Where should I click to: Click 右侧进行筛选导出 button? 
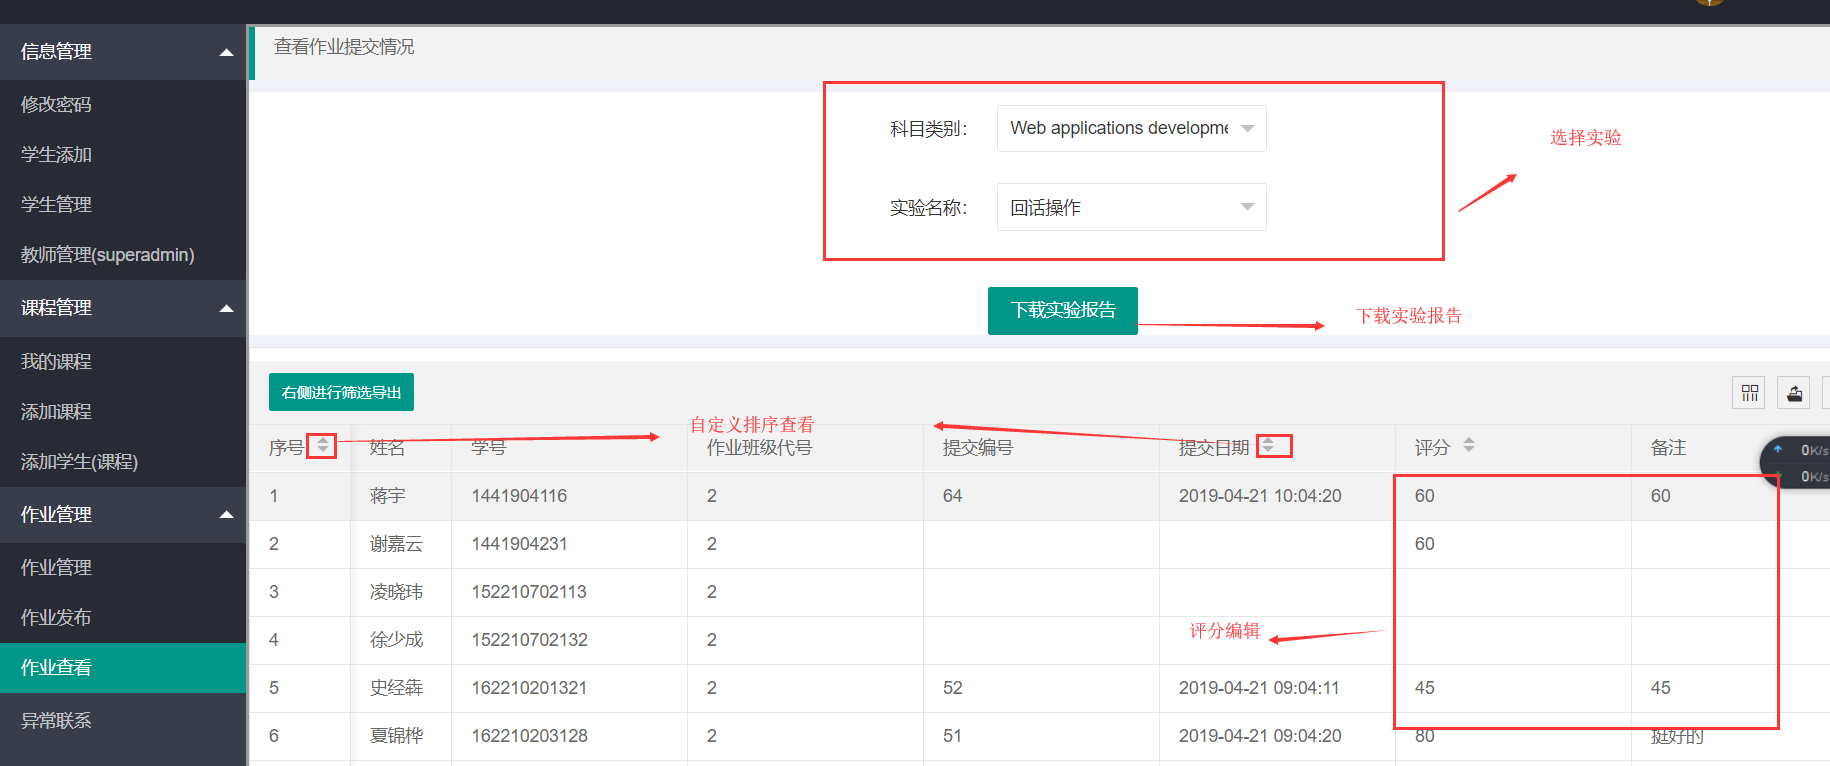tap(341, 392)
